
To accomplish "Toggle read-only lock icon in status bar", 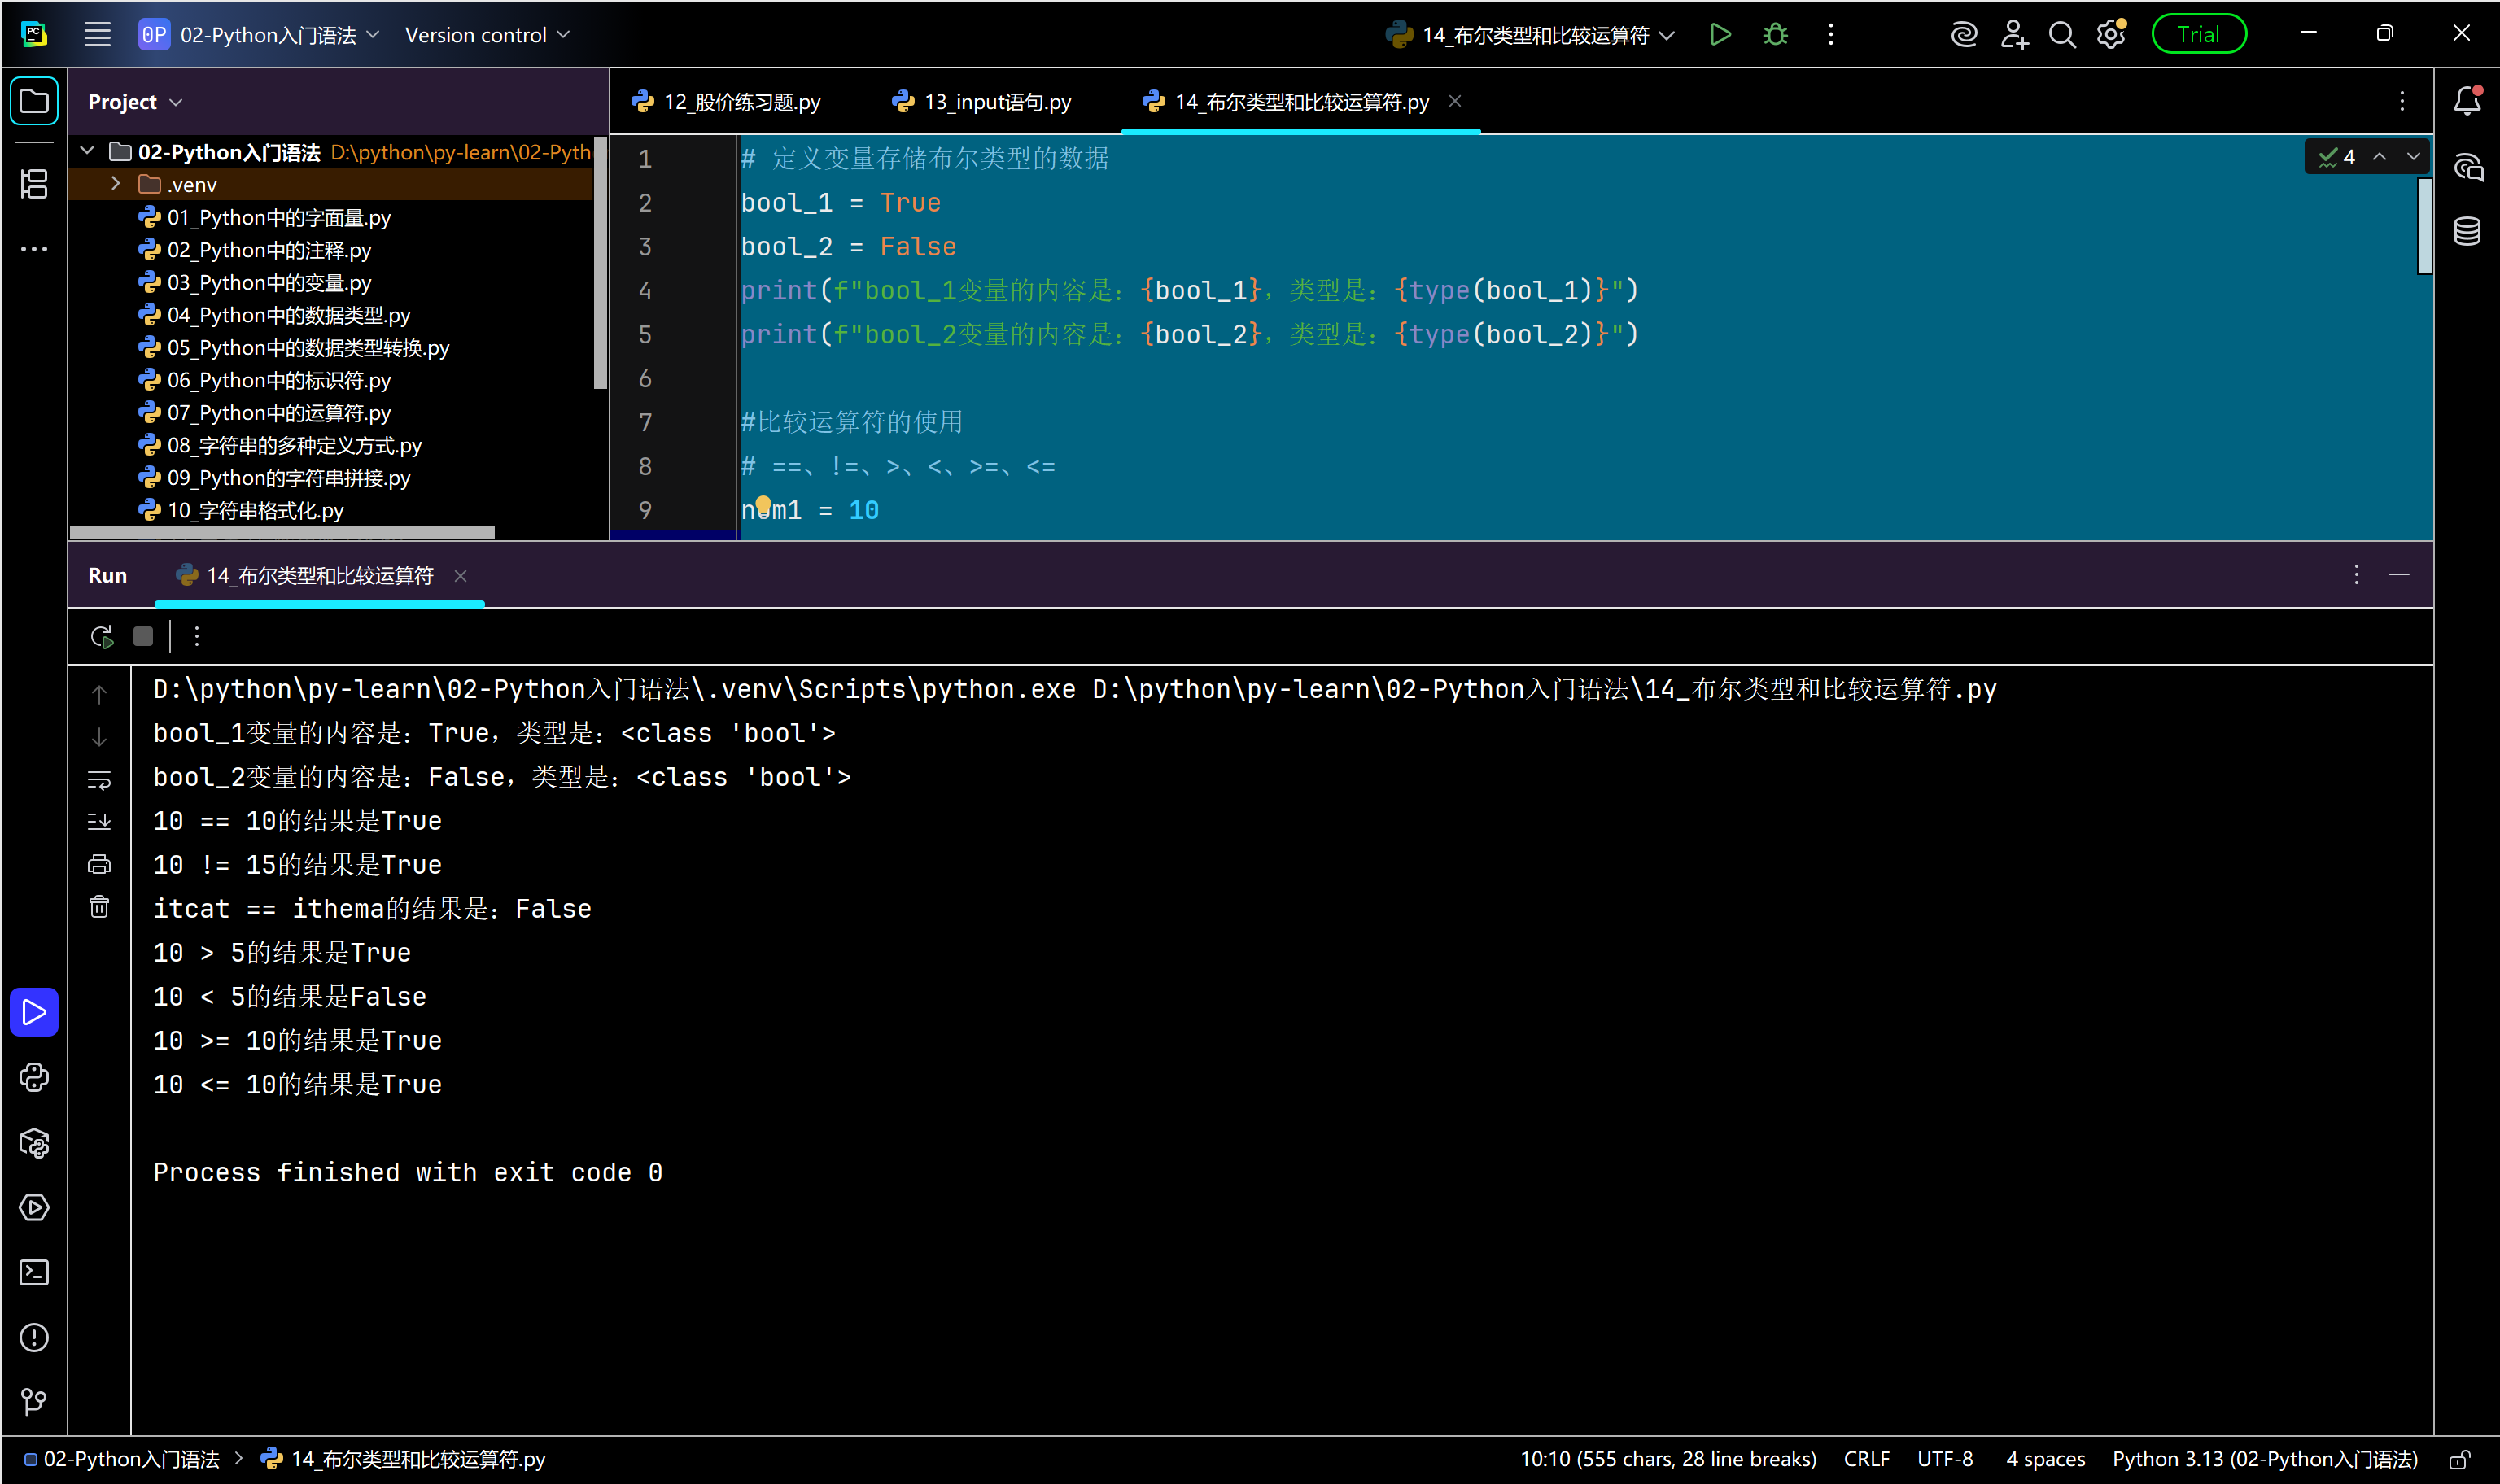I will coord(2460,1459).
